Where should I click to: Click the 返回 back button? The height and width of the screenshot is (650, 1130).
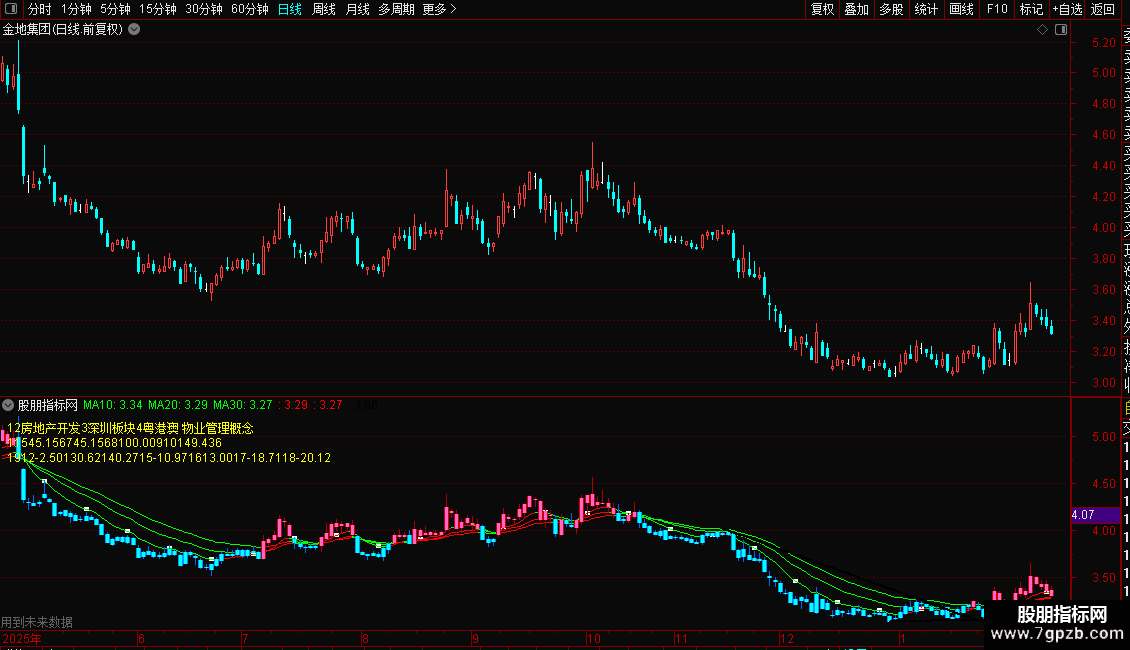[x=1103, y=9]
